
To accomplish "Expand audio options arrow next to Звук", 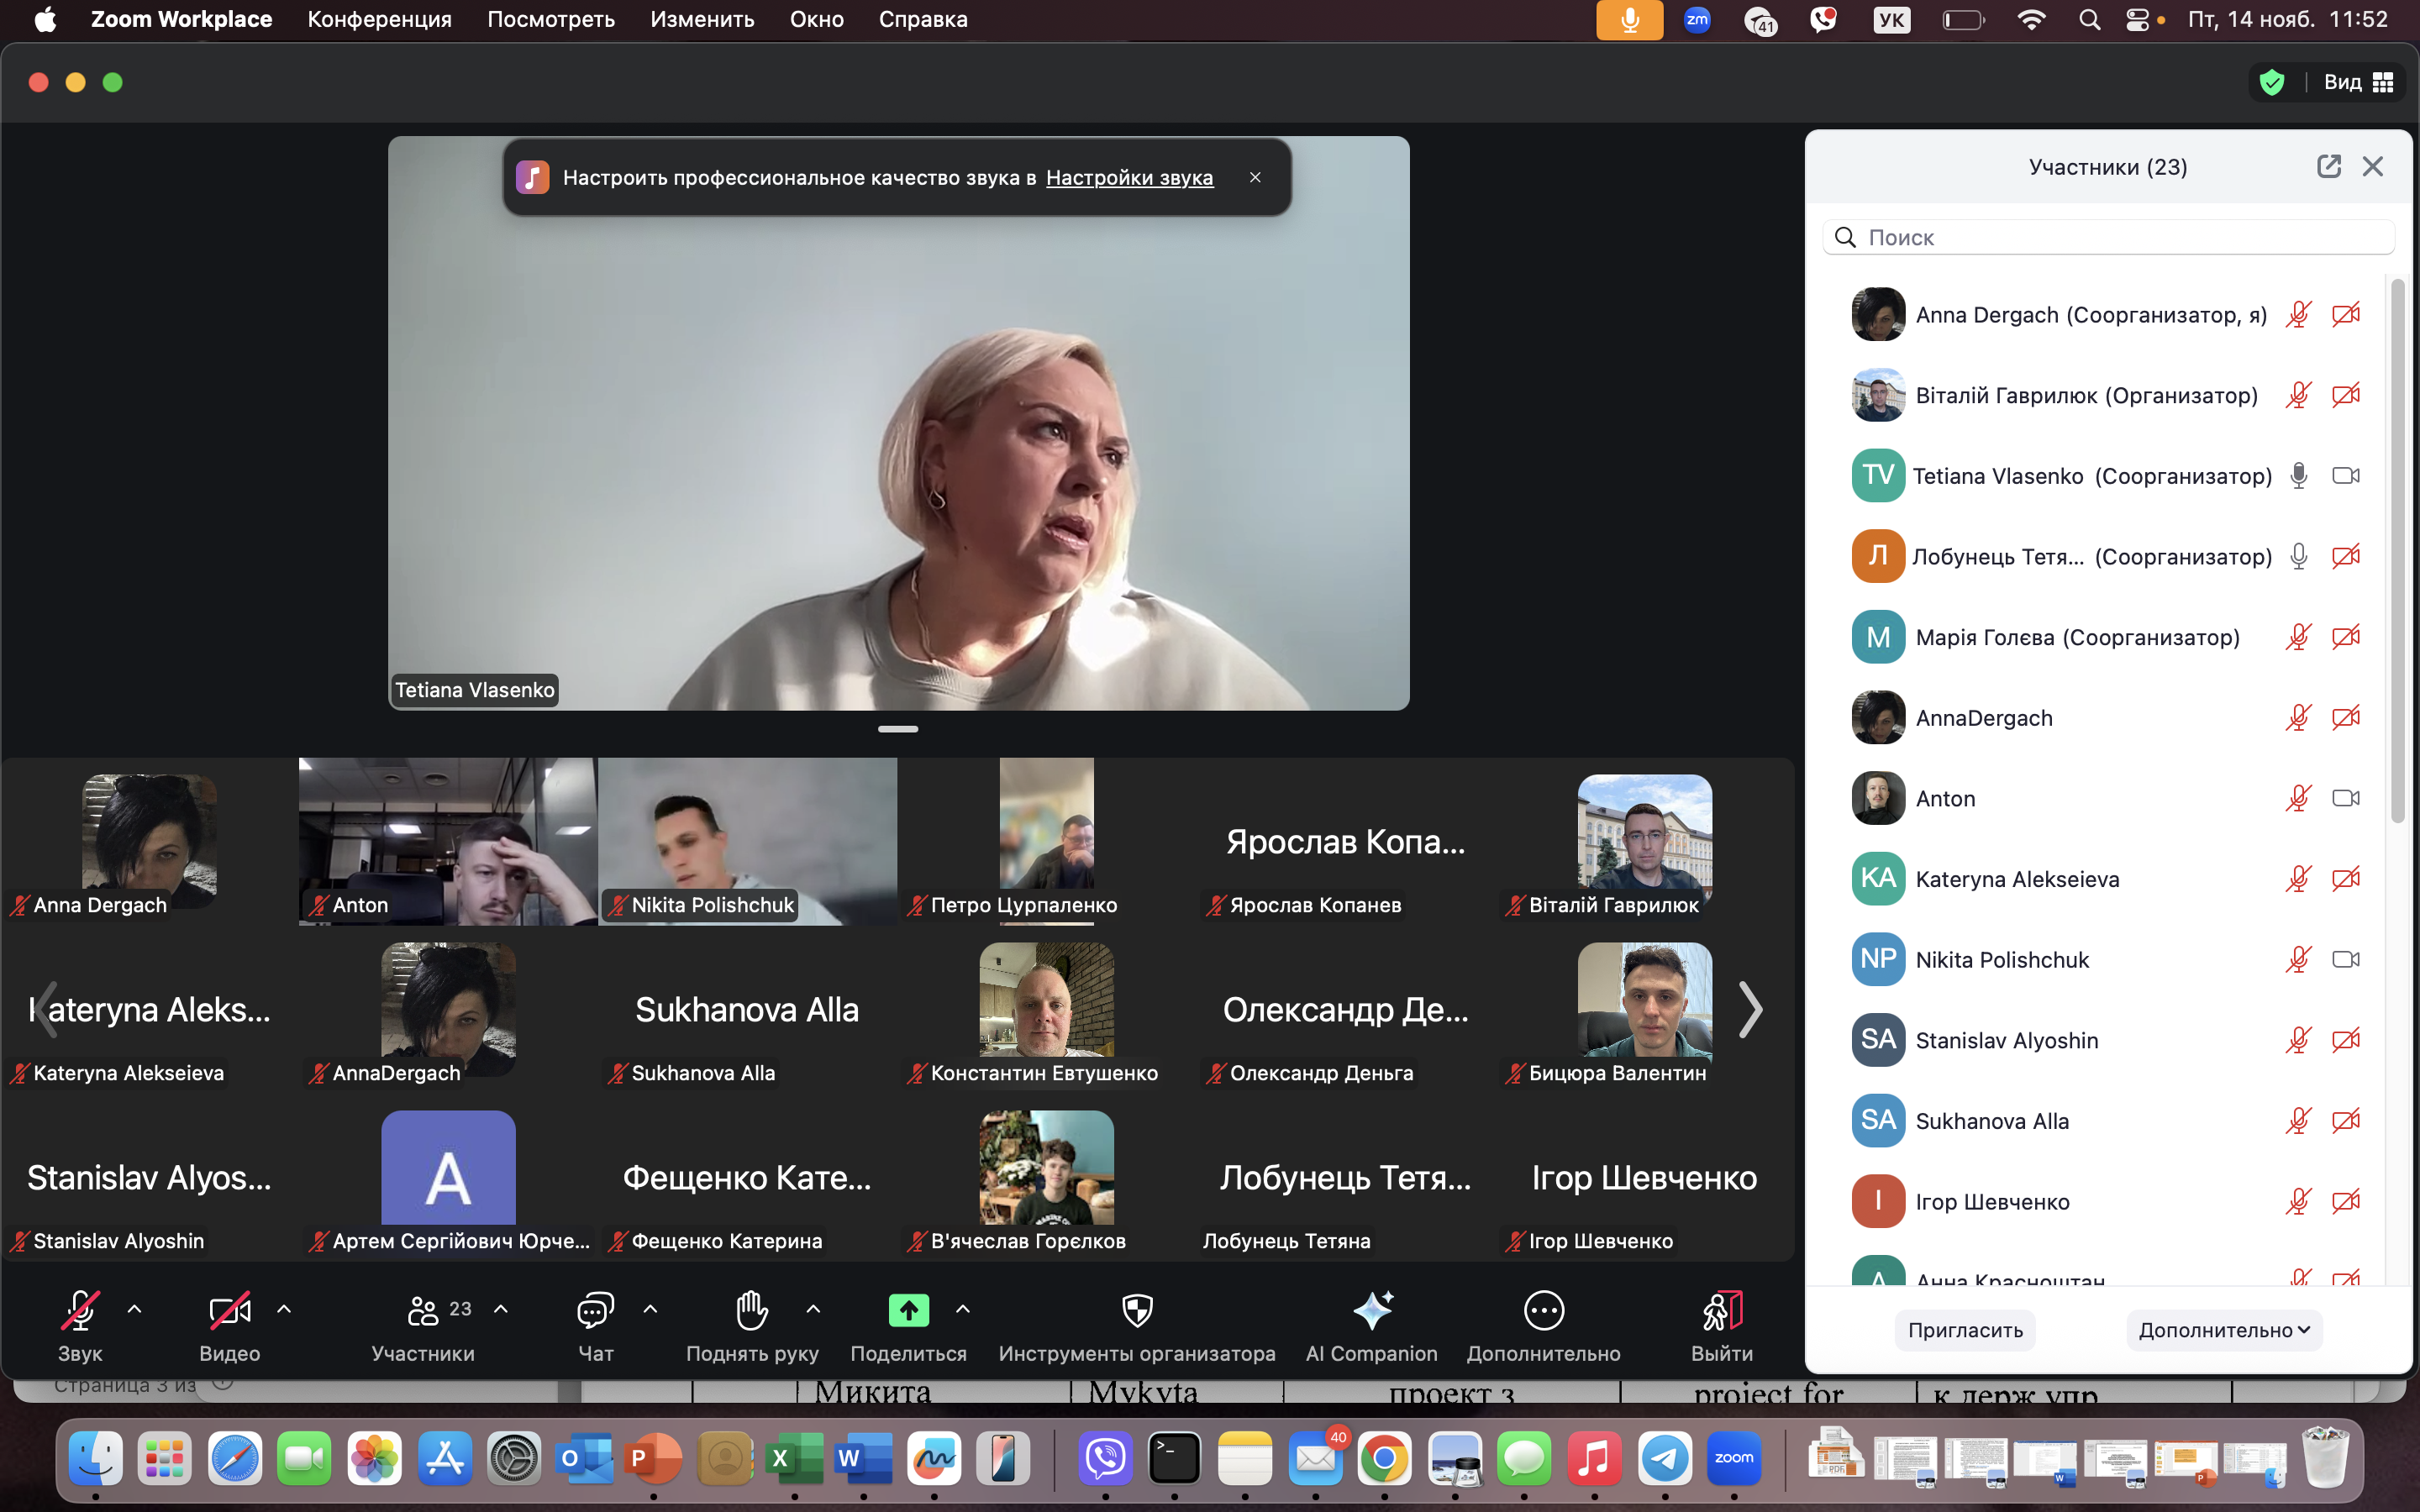I will coord(134,1309).
